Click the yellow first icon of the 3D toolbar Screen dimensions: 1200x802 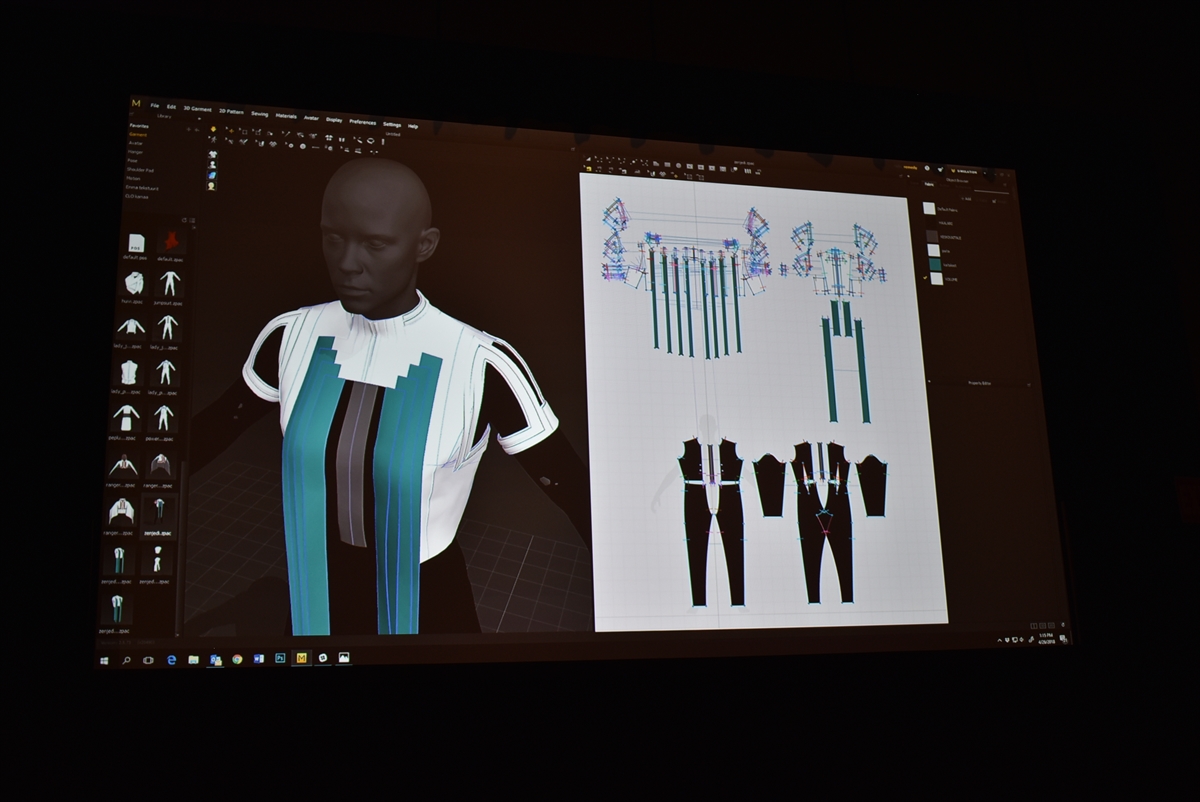(x=213, y=129)
